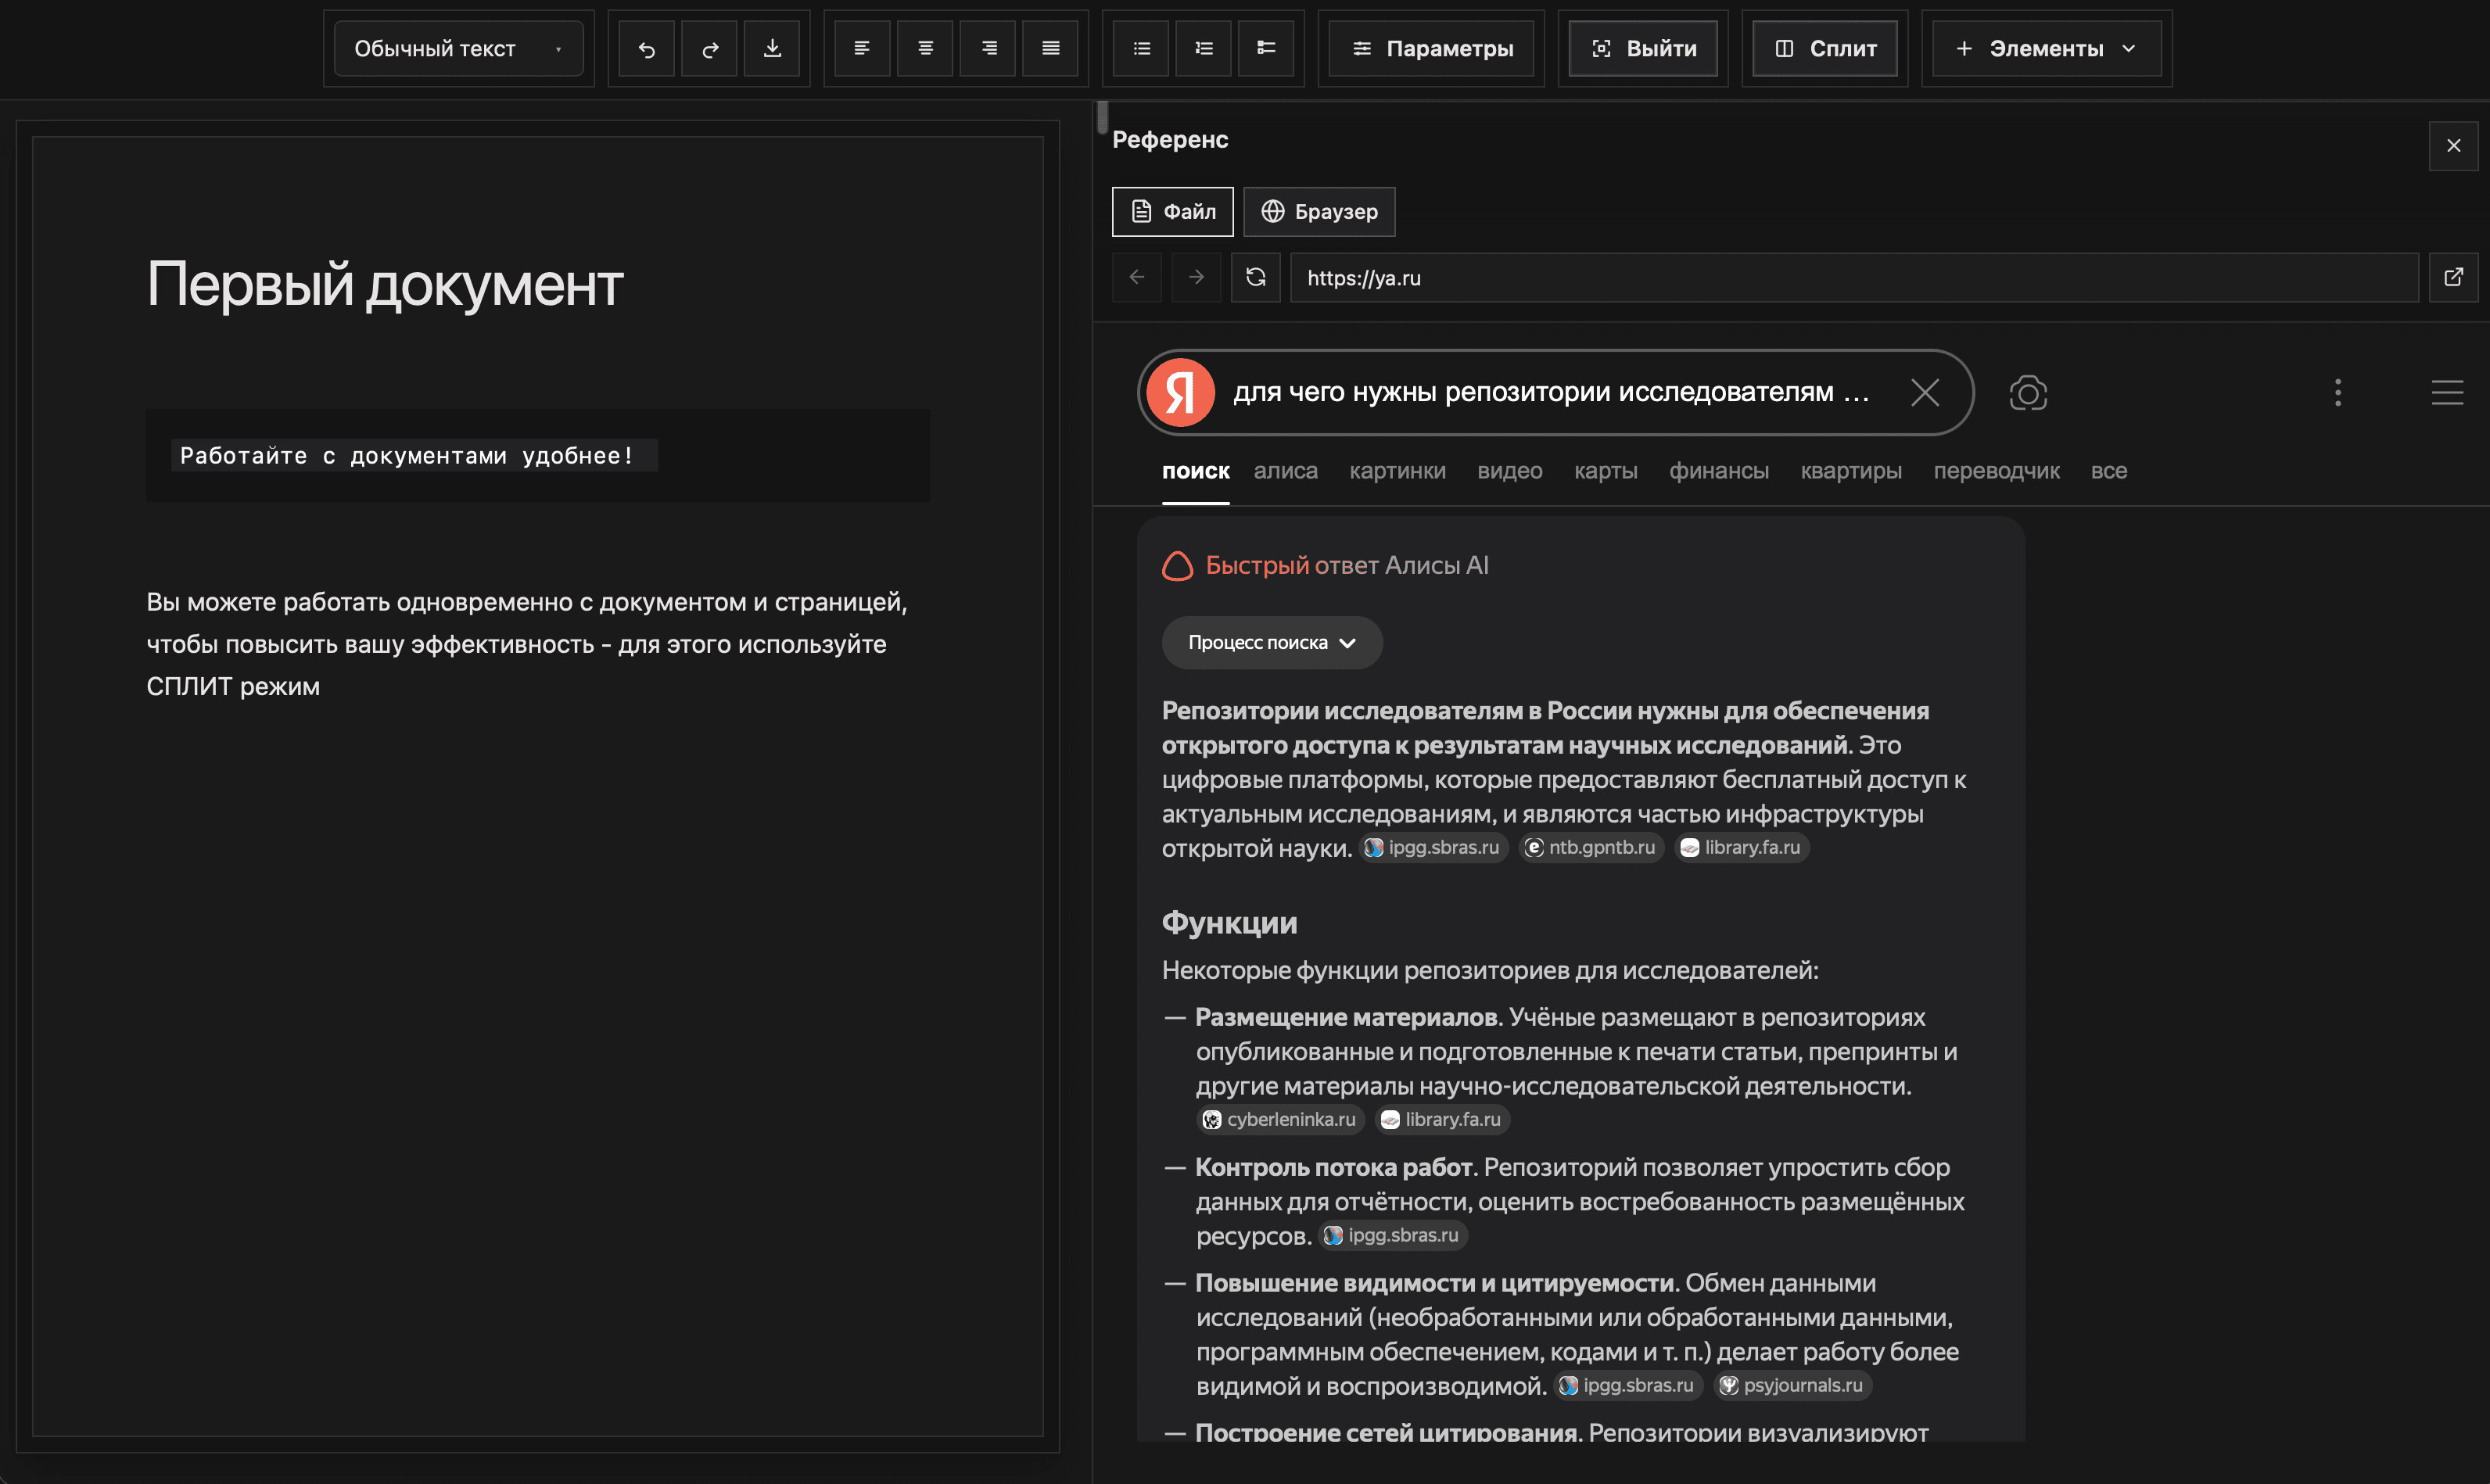Grab the split panel divider handle
2490x1484 pixels.
[x=1101, y=117]
